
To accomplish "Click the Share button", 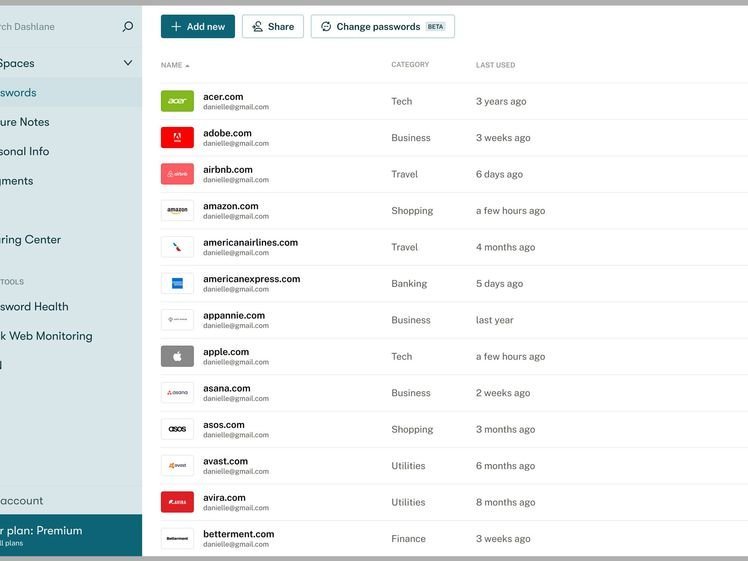I will click(272, 27).
